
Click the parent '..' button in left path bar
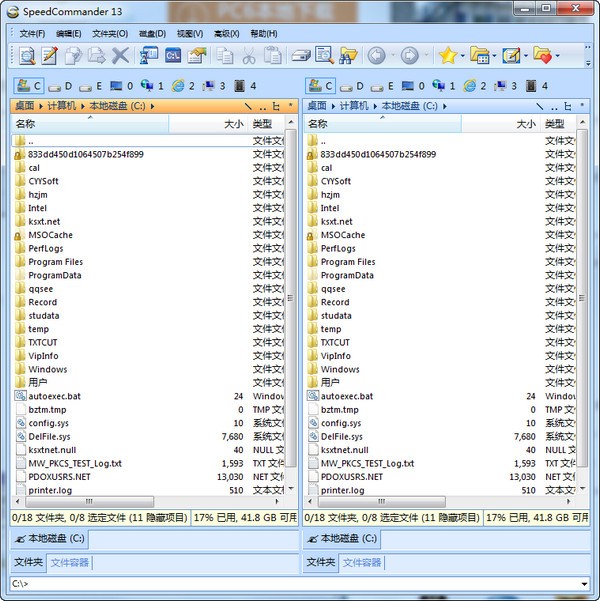[262, 107]
